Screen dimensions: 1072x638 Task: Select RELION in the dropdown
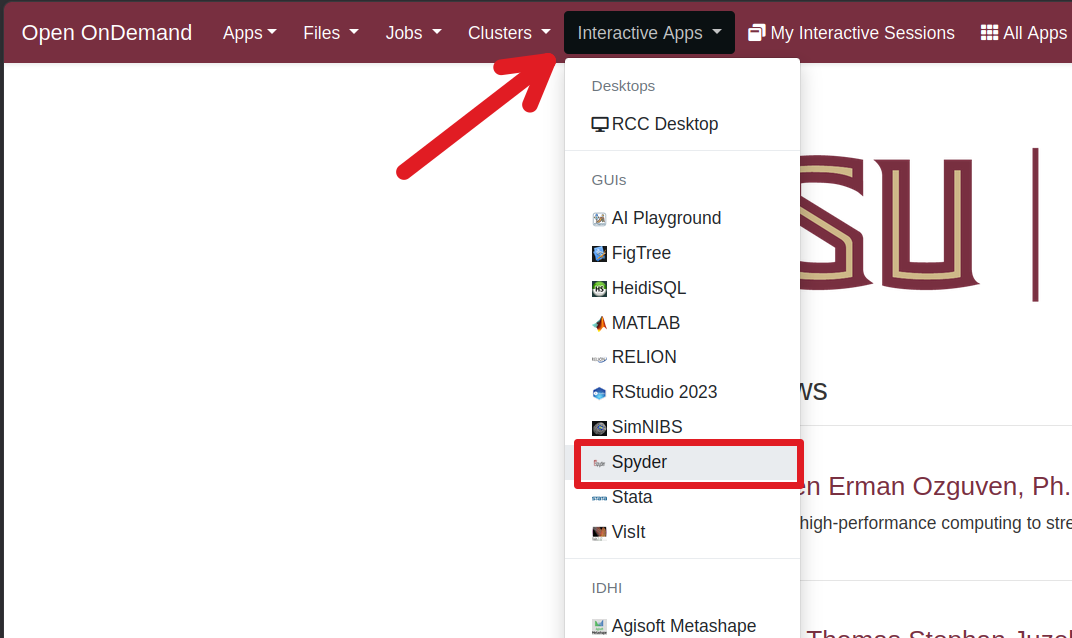point(682,357)
